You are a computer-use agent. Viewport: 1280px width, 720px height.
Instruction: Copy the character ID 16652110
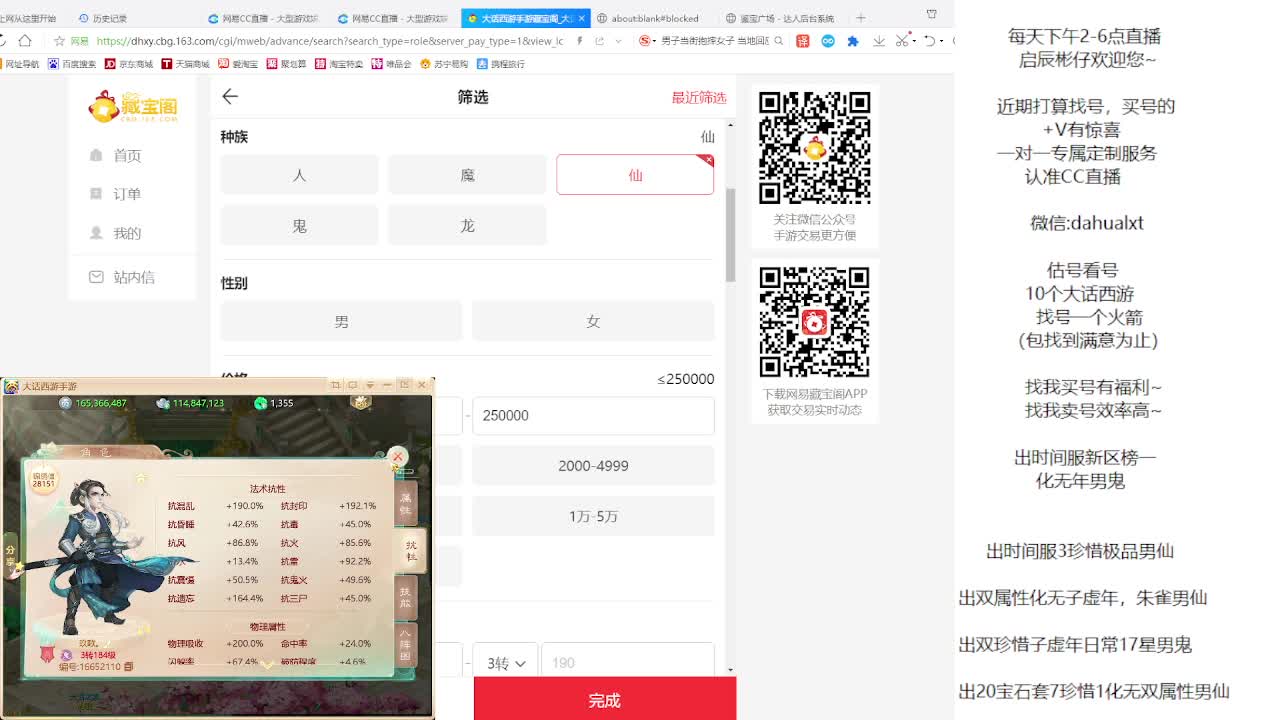coord(128,667)
